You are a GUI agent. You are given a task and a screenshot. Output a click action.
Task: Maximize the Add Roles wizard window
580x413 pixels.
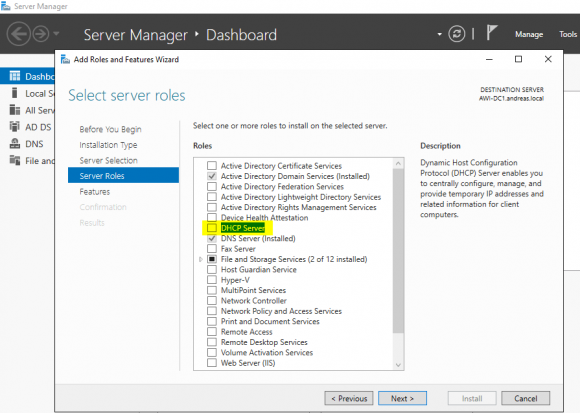click(x=519, y=59)
